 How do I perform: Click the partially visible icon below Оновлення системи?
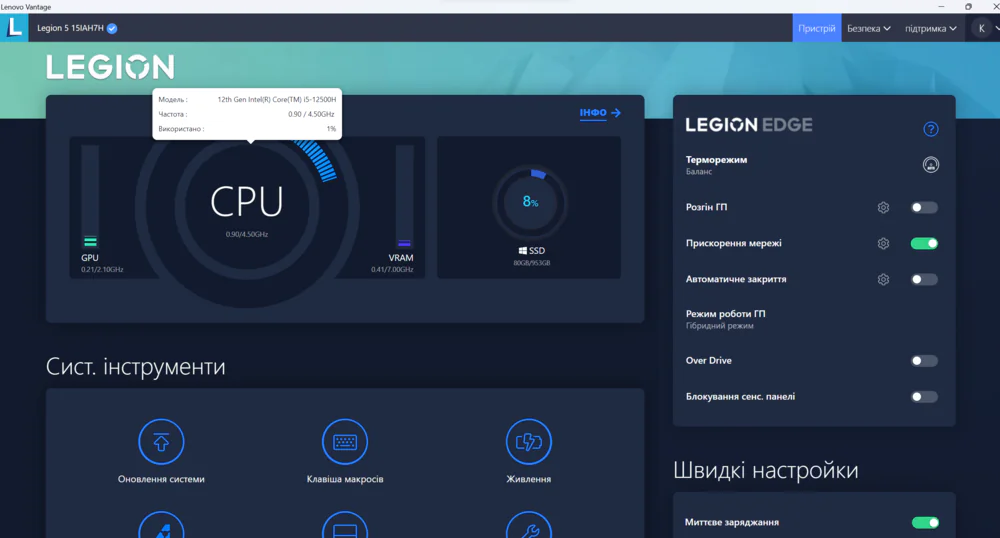tap(161, 525)
